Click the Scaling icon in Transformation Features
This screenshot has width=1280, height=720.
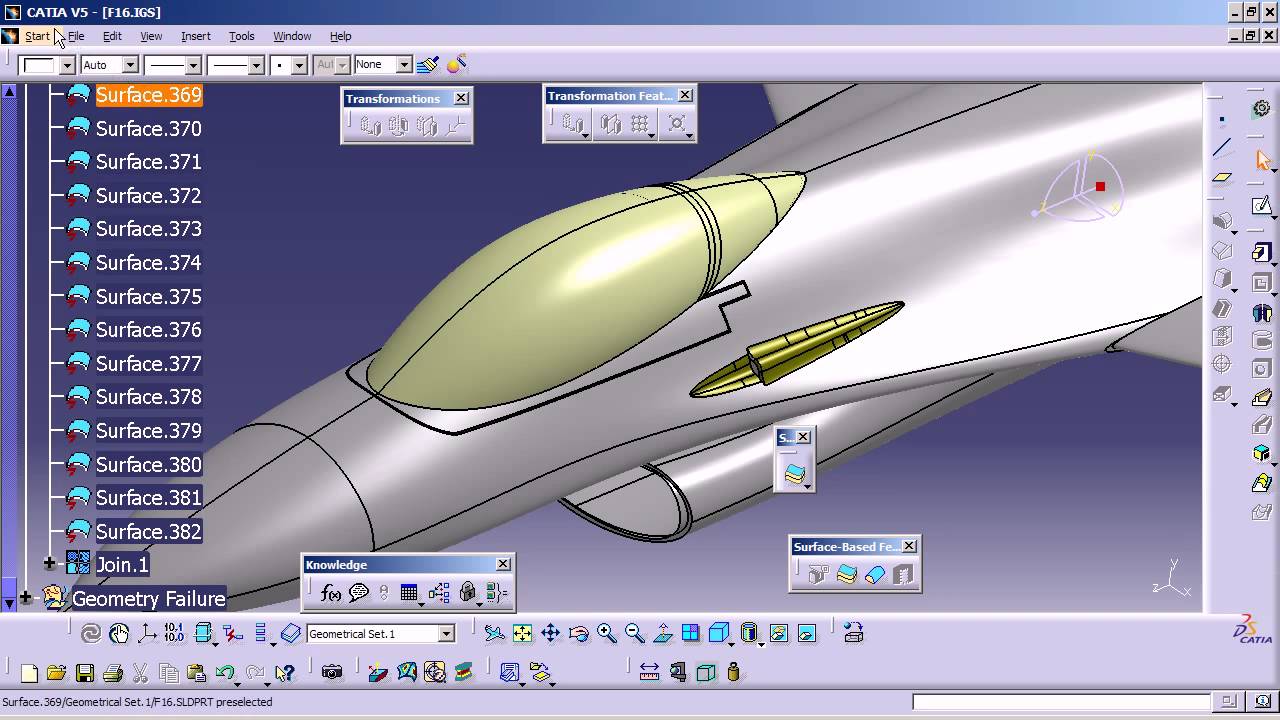[677, 124]
